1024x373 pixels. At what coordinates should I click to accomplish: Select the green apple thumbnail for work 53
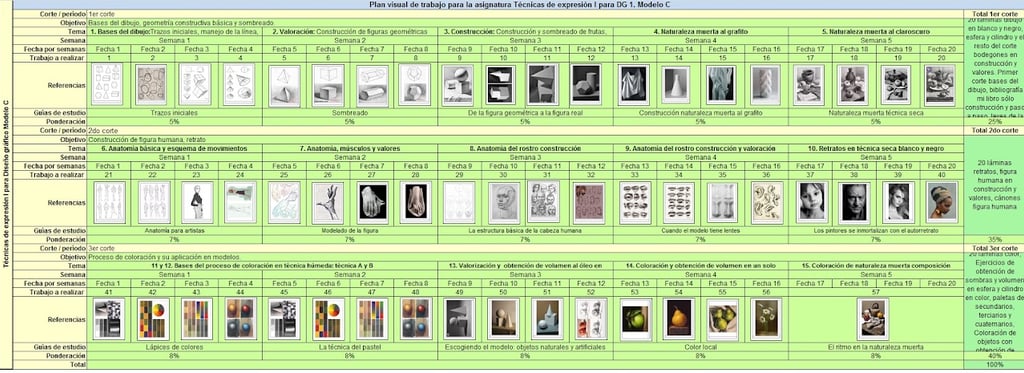[x=635, y=319]
